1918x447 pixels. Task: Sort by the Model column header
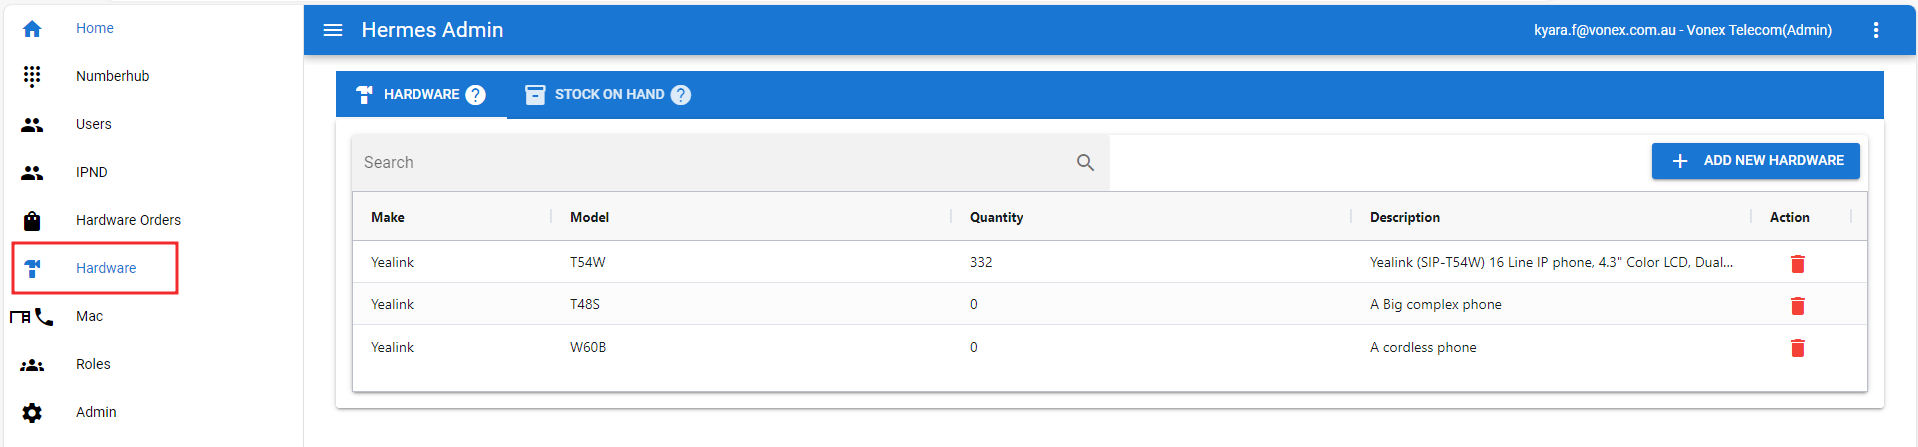coord(589,217)
